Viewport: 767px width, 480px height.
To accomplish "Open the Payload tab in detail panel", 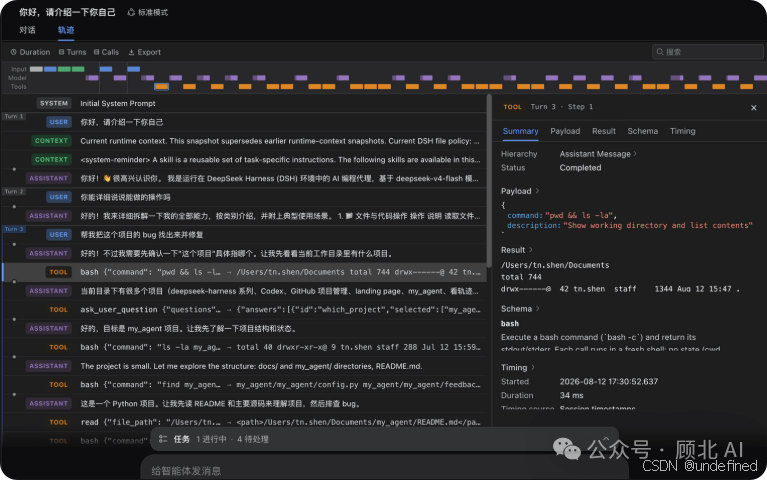I will (565, 131).
